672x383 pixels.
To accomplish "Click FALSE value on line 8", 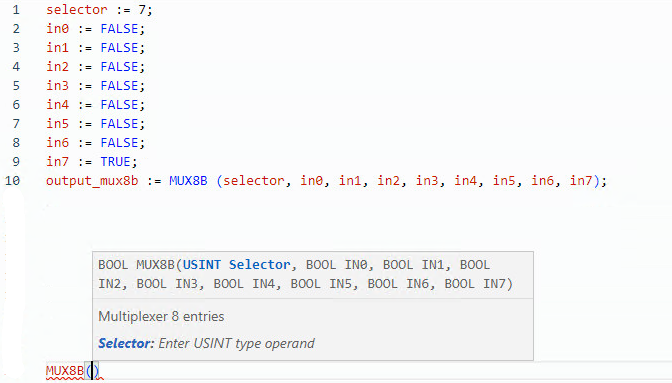I will click(x=119, y=143).
